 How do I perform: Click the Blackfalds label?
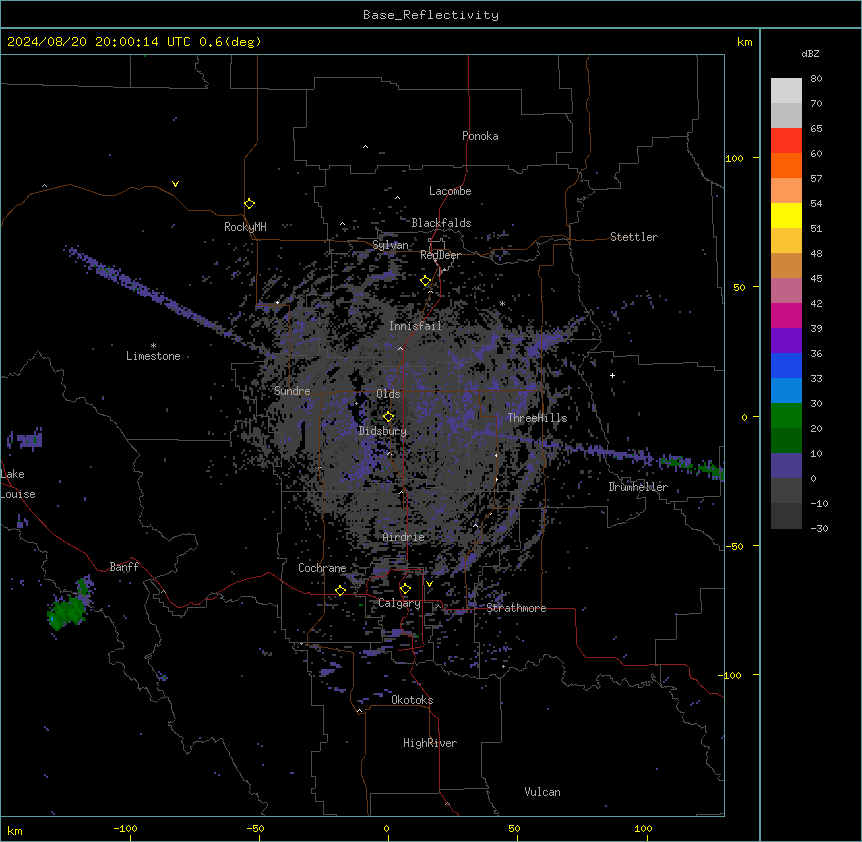(441, 223)
